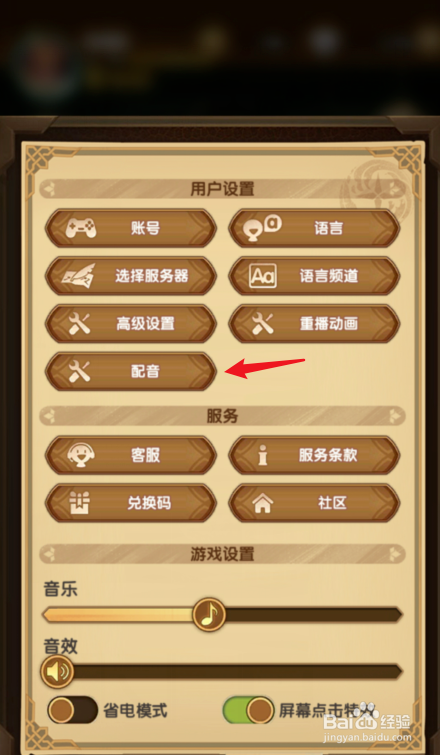Screen dimensions: 440x755
Task: Tap the gift box icon on 兑换码
Action: pyautogui.click(x=80, y=503)
